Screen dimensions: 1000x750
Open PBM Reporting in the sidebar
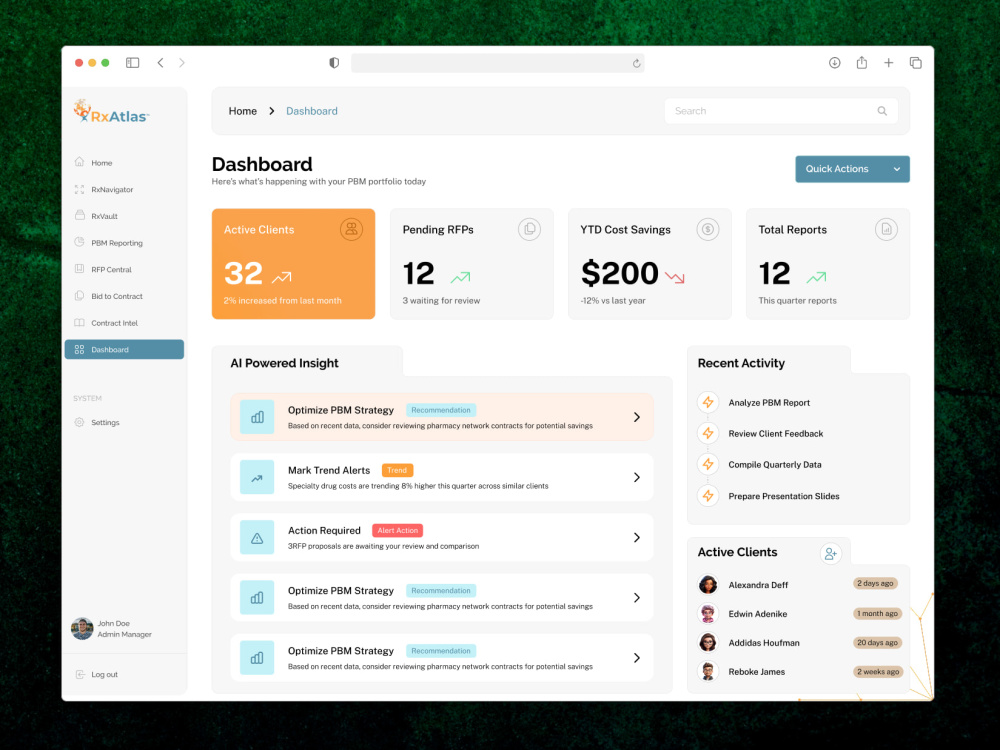[124, 243]
